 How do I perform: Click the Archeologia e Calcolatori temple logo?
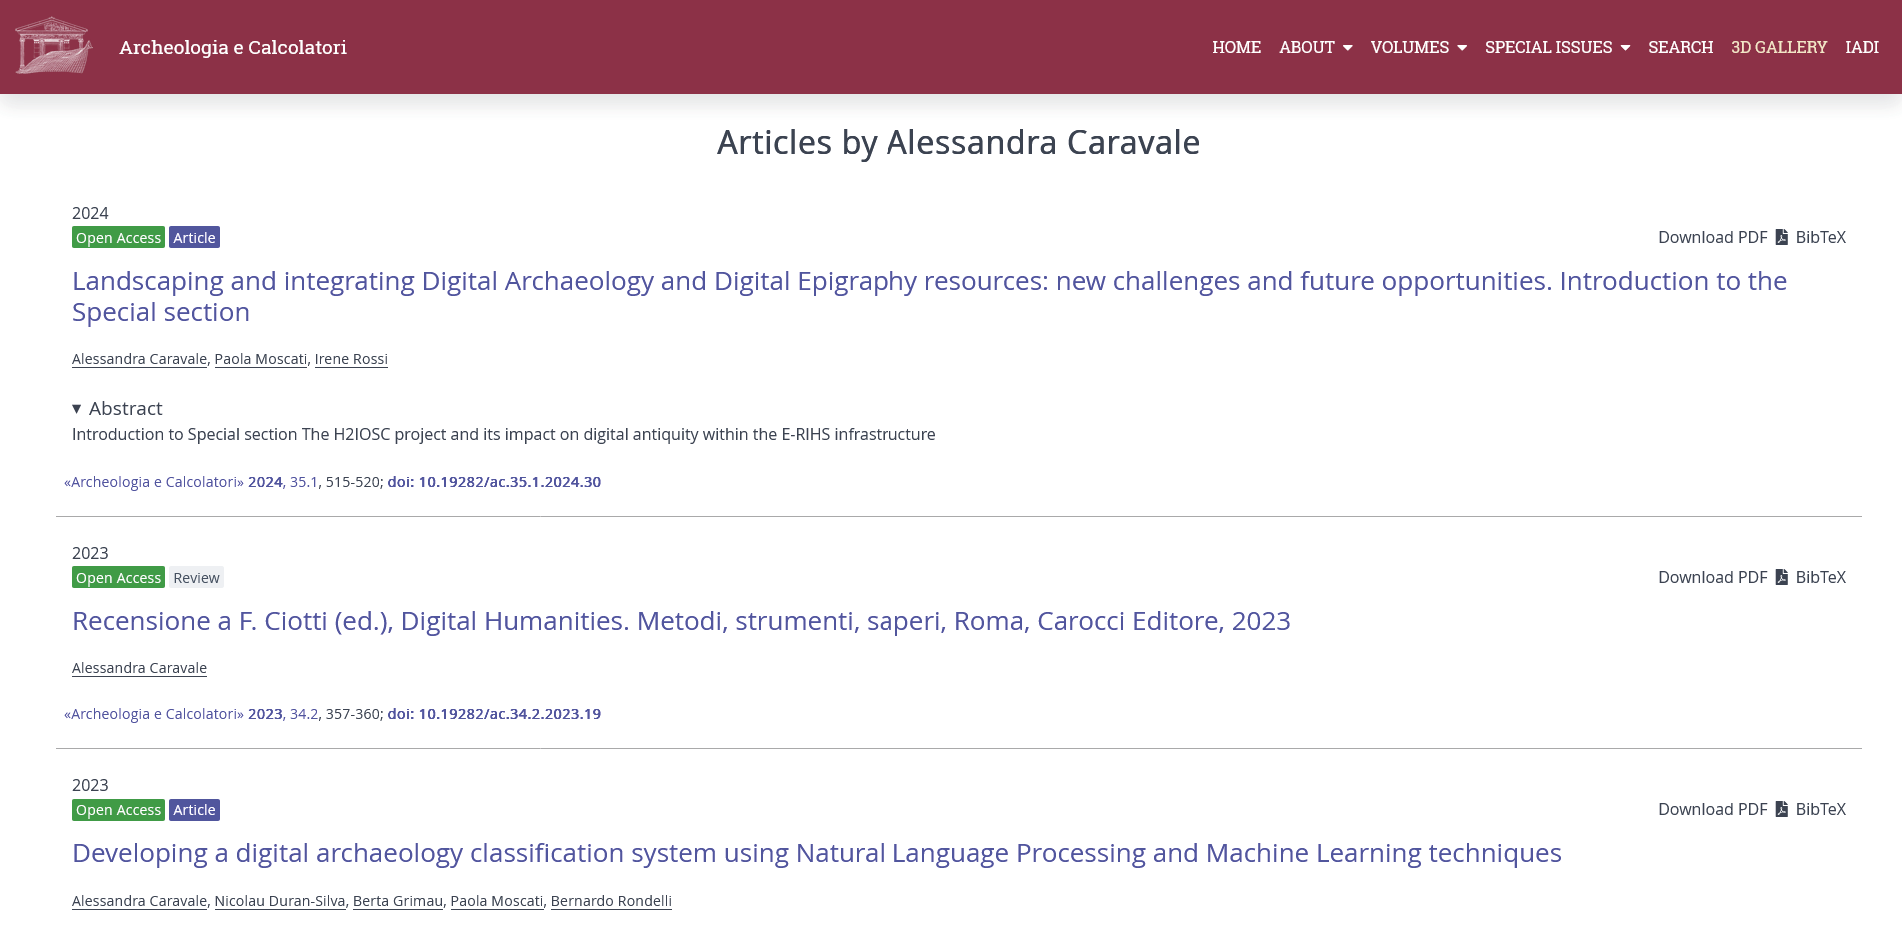click(54, 46)
